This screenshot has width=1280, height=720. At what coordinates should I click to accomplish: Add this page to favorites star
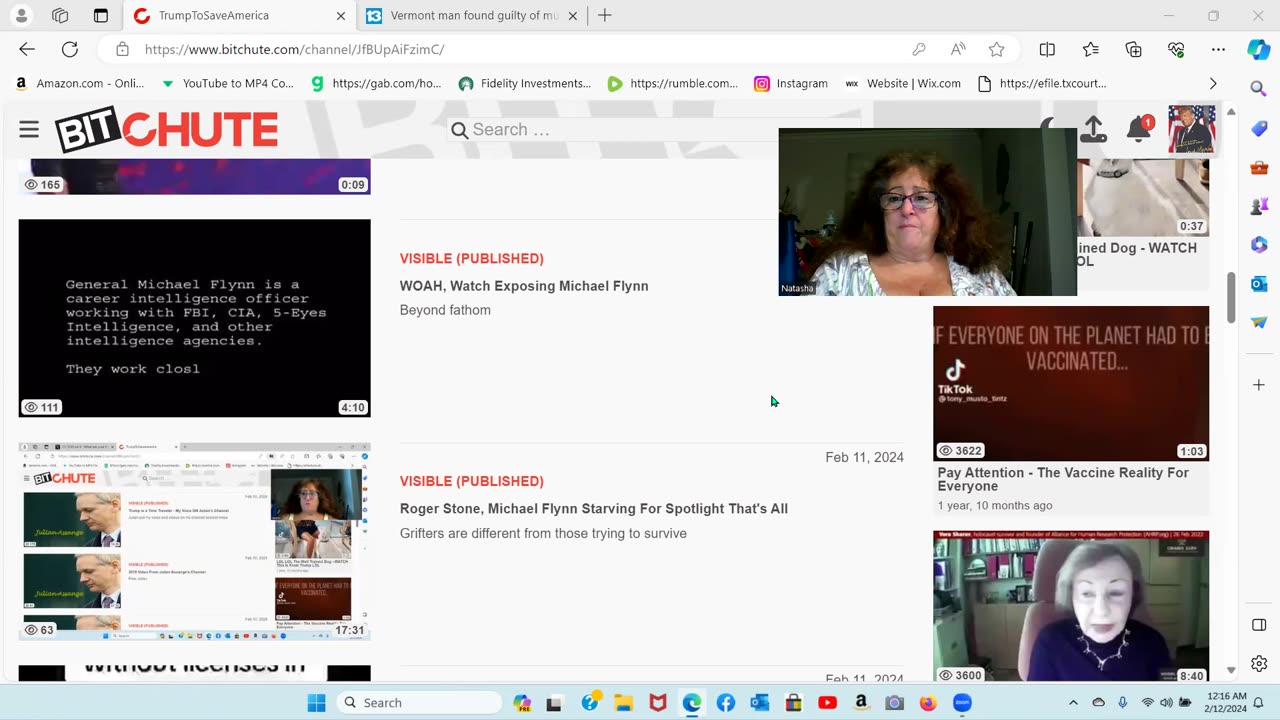tap(996, 49)
